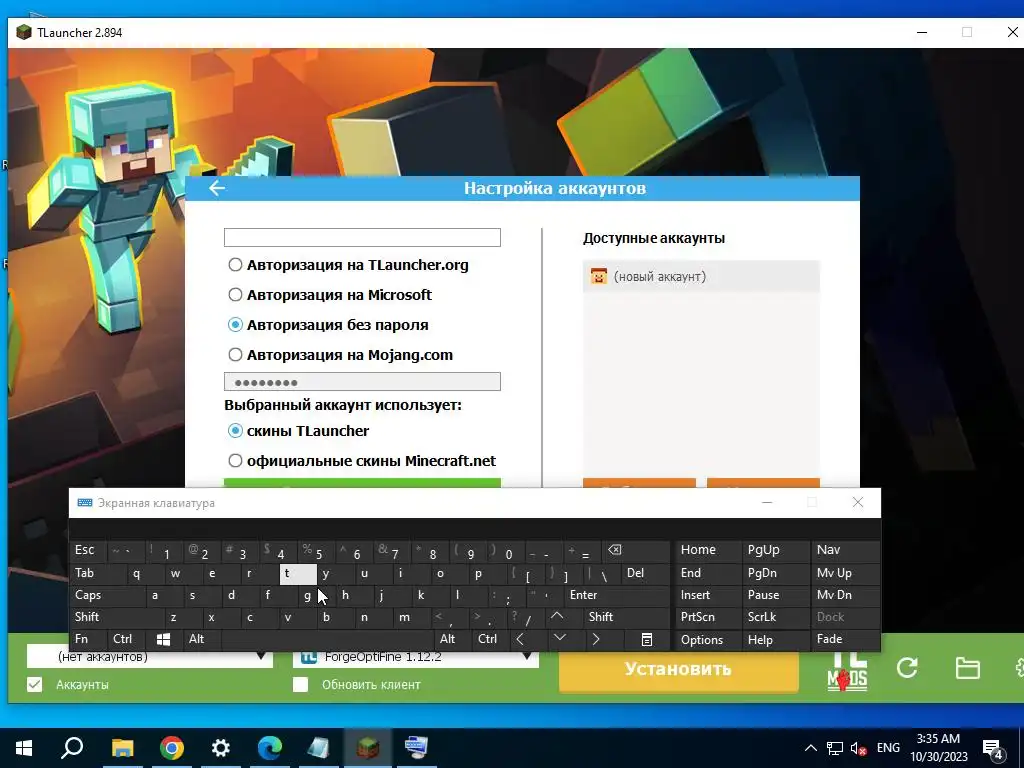Screen dimensions: 1024x768
Task: Click the Tab key on on-screen keyboard
Action: coord(98,573)
